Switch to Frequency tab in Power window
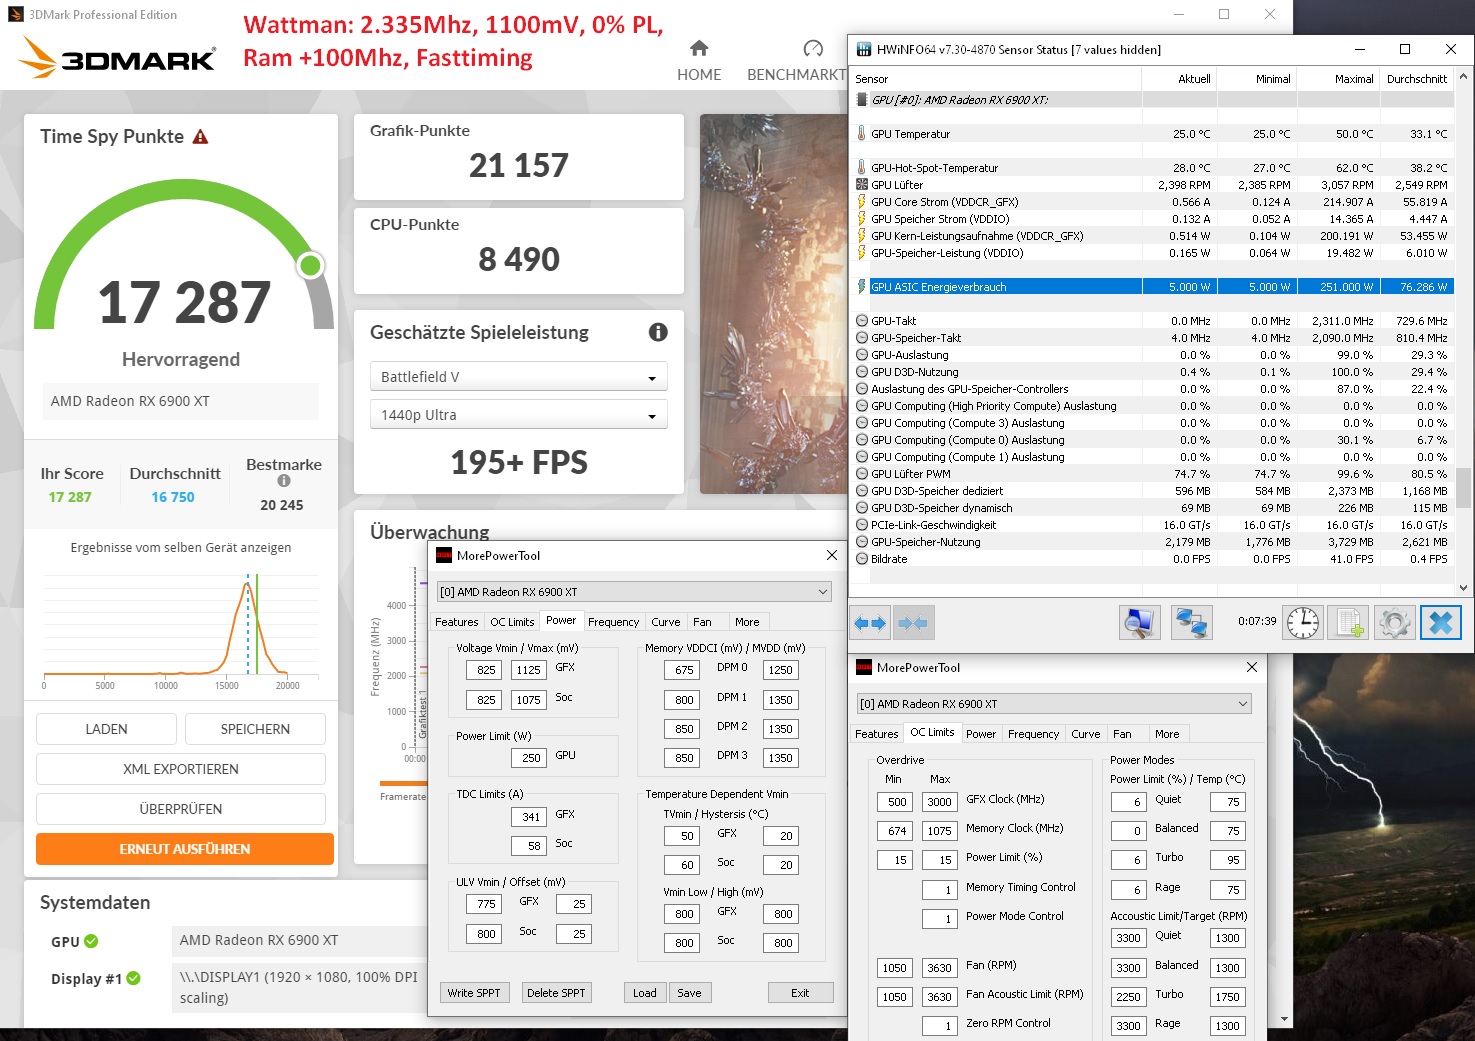Screen dimensions: 1475x1041 (614, 622)
